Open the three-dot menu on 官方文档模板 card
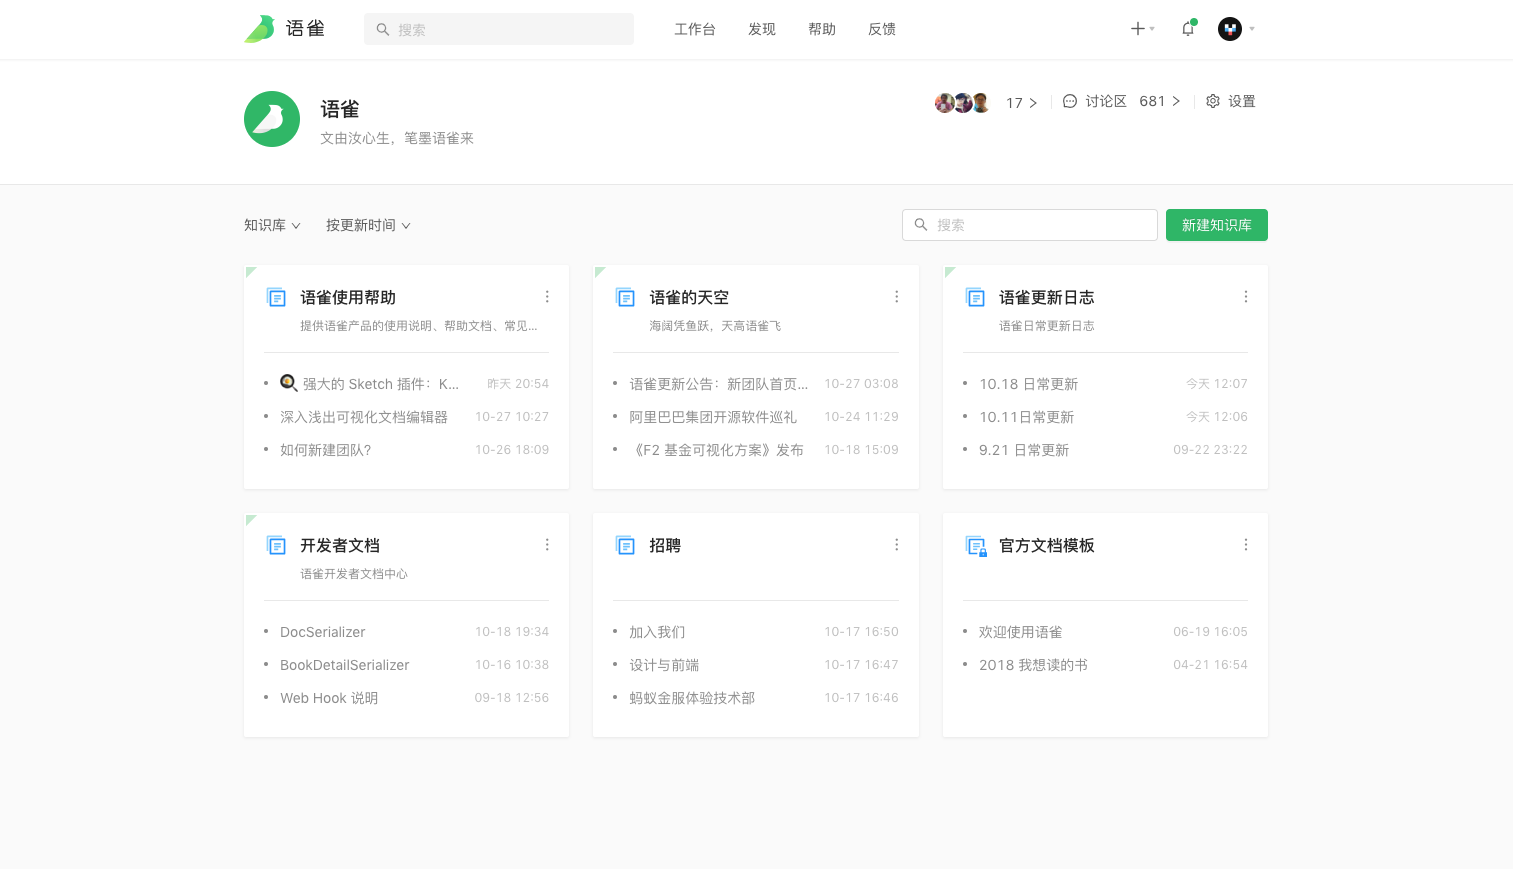Image resolution: width=1513 pixels, height=869 pixels. 1245,545
